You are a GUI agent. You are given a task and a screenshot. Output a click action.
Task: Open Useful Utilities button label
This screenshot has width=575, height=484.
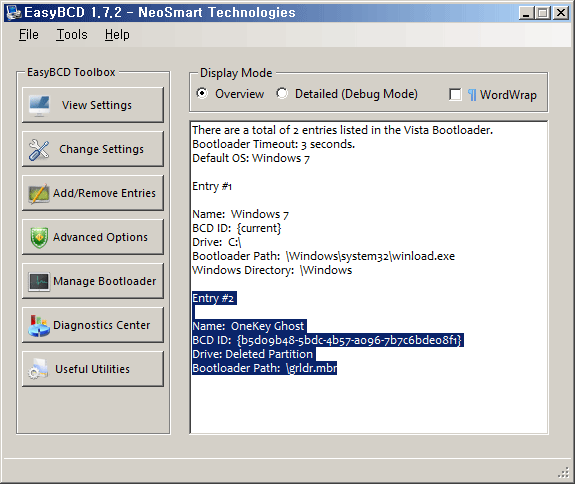click(92, 369)
